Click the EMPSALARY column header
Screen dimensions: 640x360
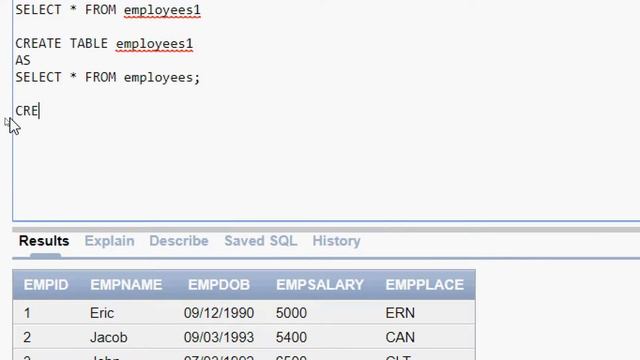point(320,284)
